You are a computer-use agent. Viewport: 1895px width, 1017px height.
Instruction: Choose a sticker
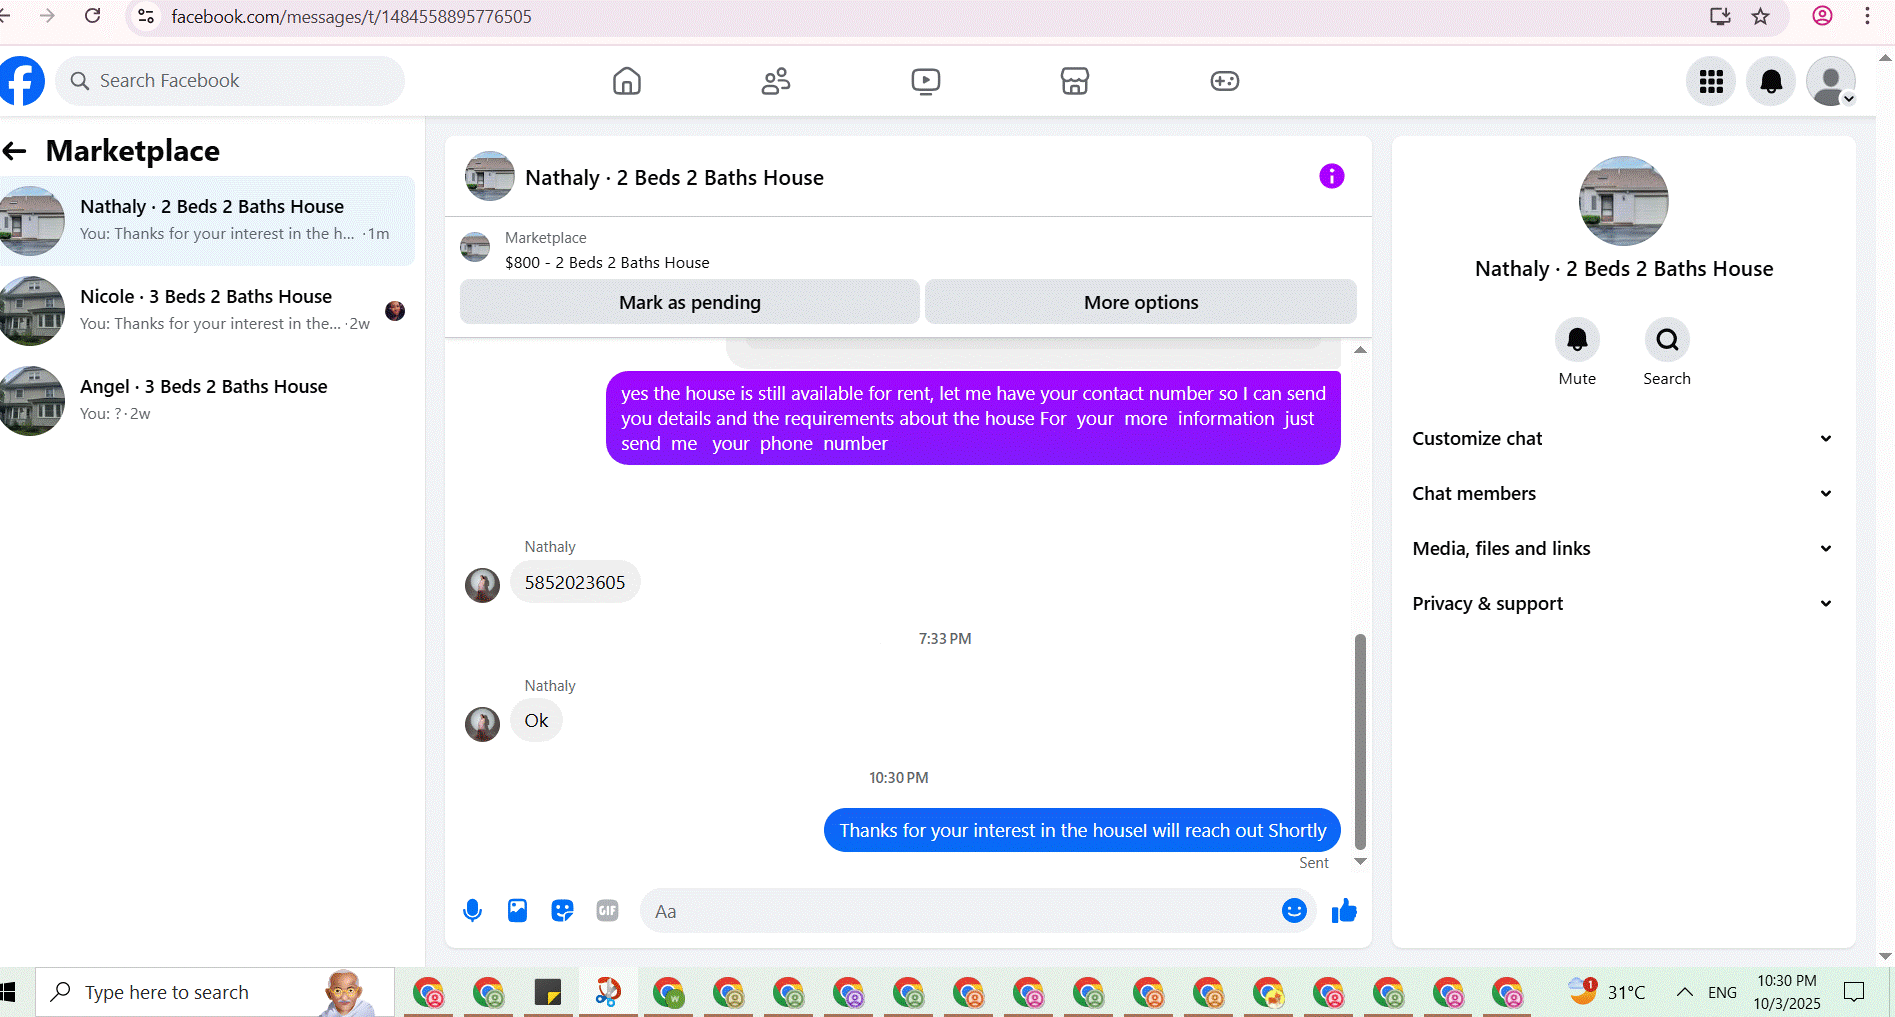click(562, 911)
